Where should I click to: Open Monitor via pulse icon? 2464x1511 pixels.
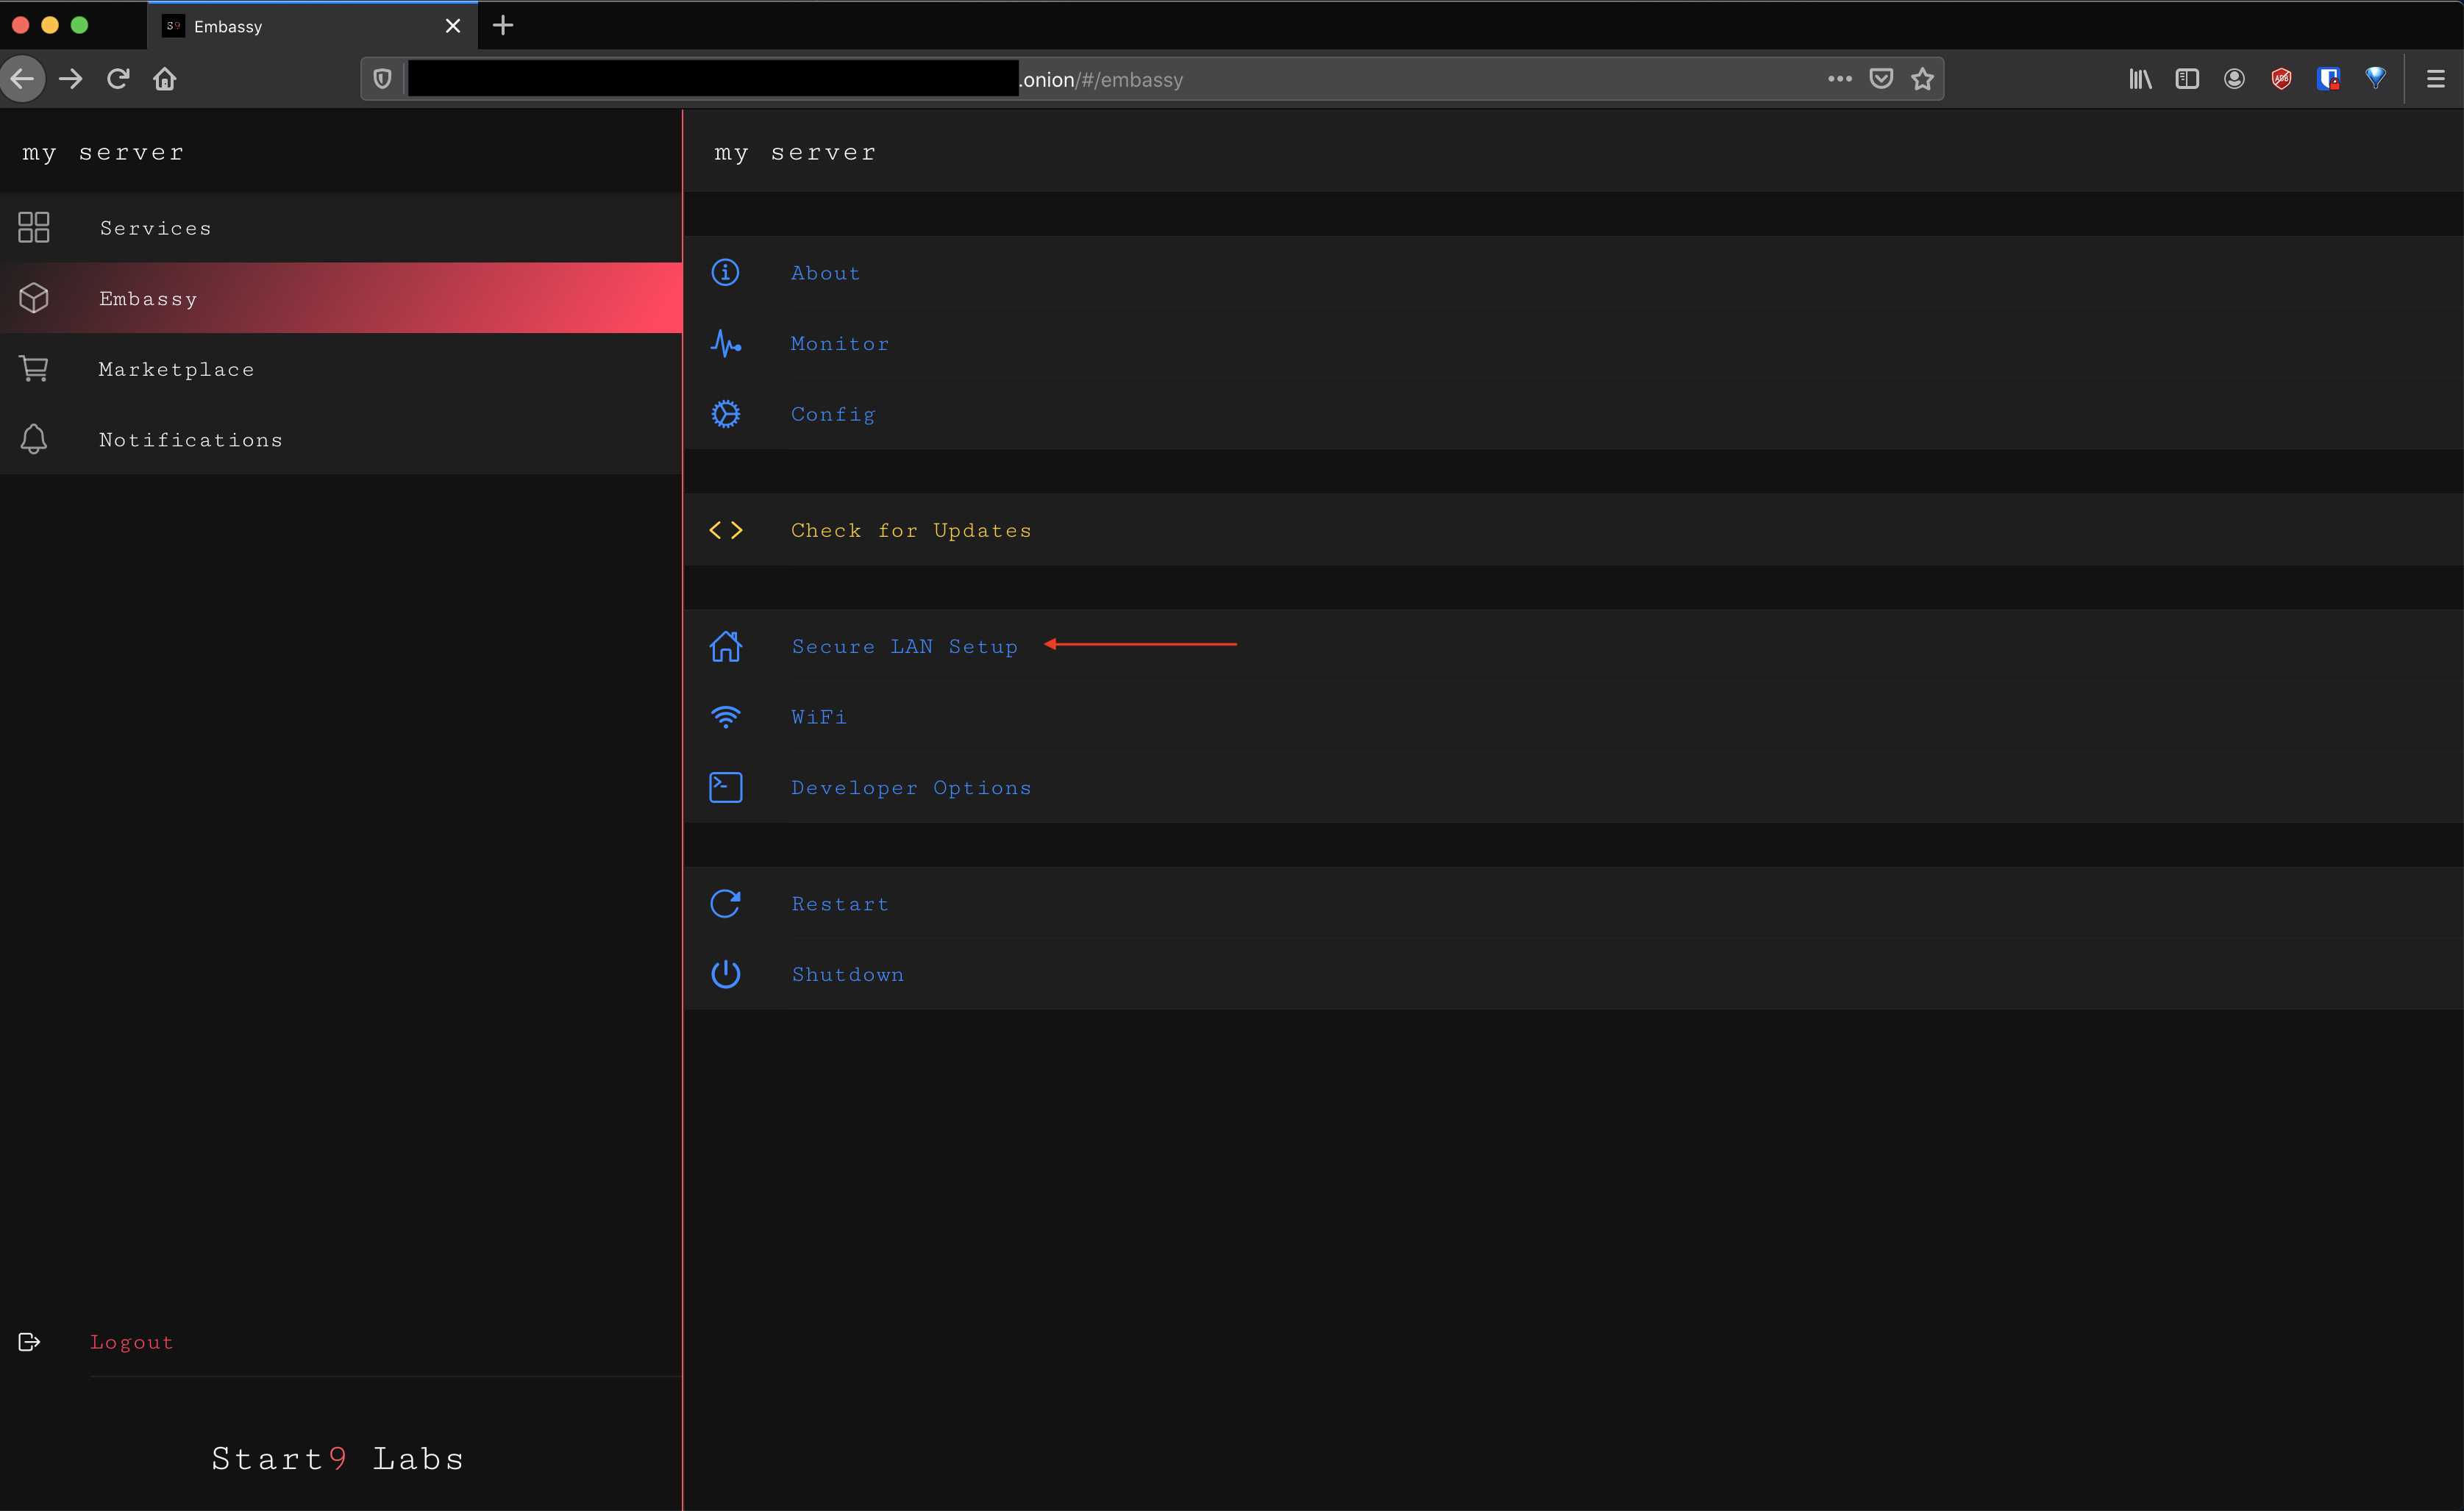726,343
